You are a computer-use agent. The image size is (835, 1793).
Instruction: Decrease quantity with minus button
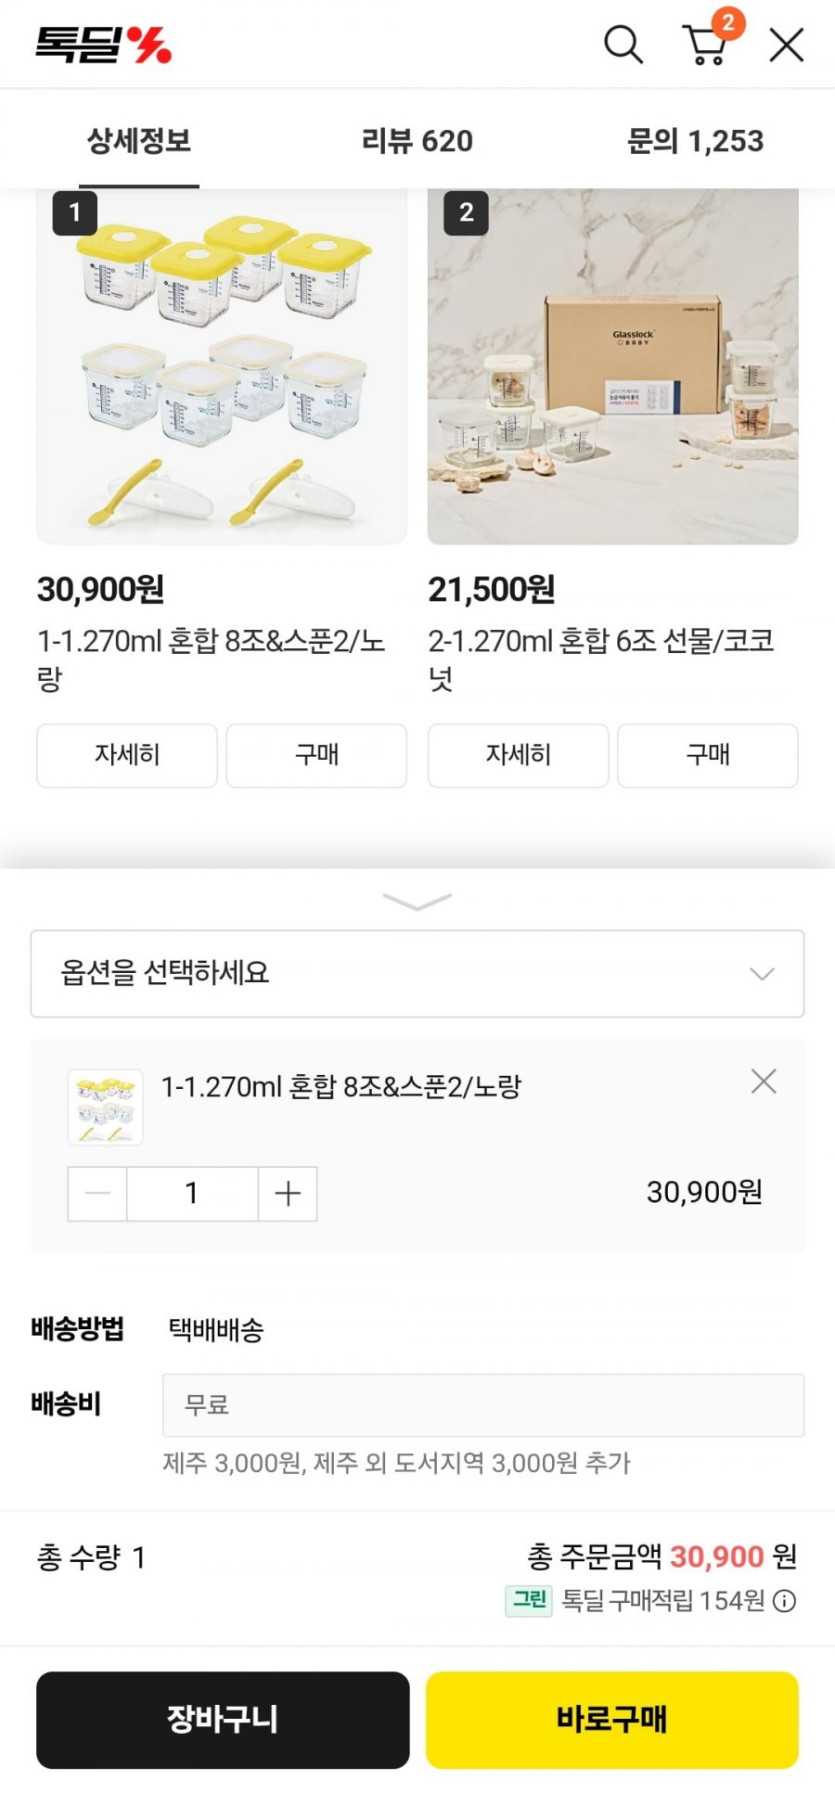point(98,1193)
